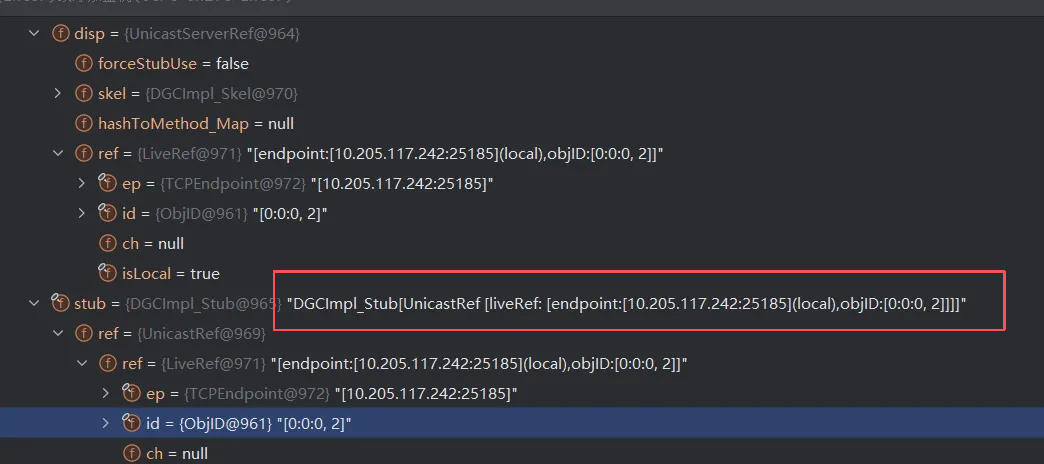Collapse the ref UnicastRef@969 node
Image resolution: width=1044 pixels, height=464 pixels.
pyautogui.click(x=59, y=333)
